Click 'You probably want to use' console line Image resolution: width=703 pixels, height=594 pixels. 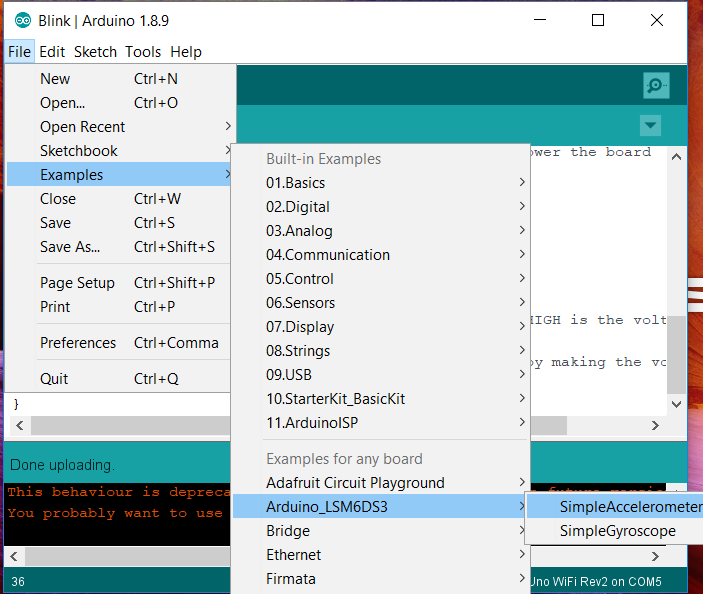point(115,513)
